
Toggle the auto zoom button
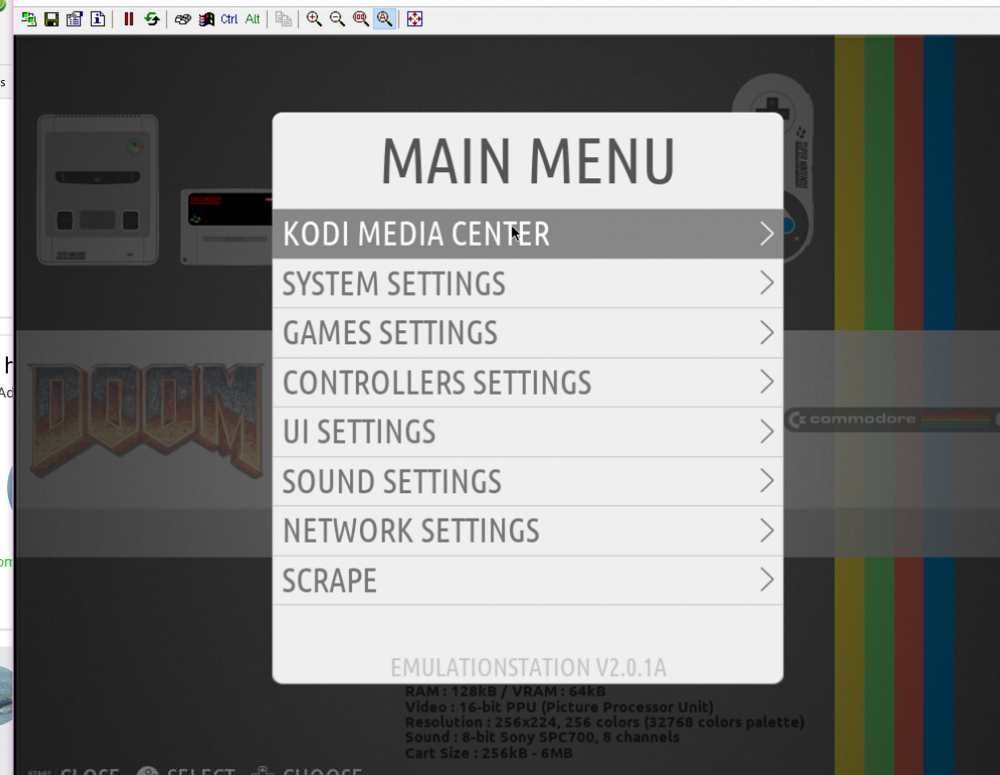(385, 19)
